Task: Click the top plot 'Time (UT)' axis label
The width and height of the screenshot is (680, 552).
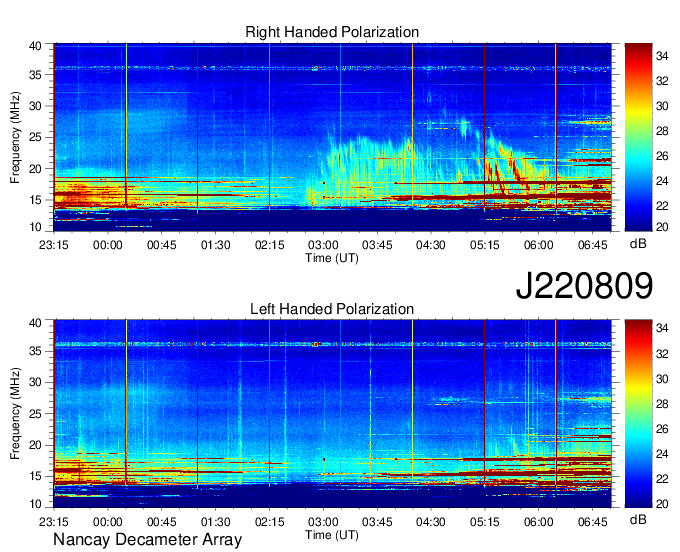Action: click(x=332, y=258)
